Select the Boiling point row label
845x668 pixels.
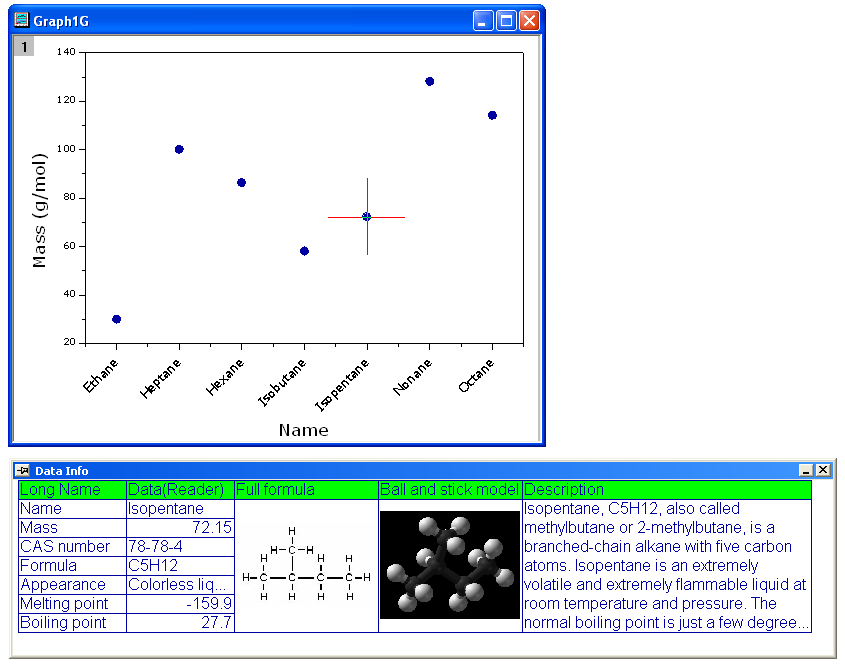coord(72,623)
